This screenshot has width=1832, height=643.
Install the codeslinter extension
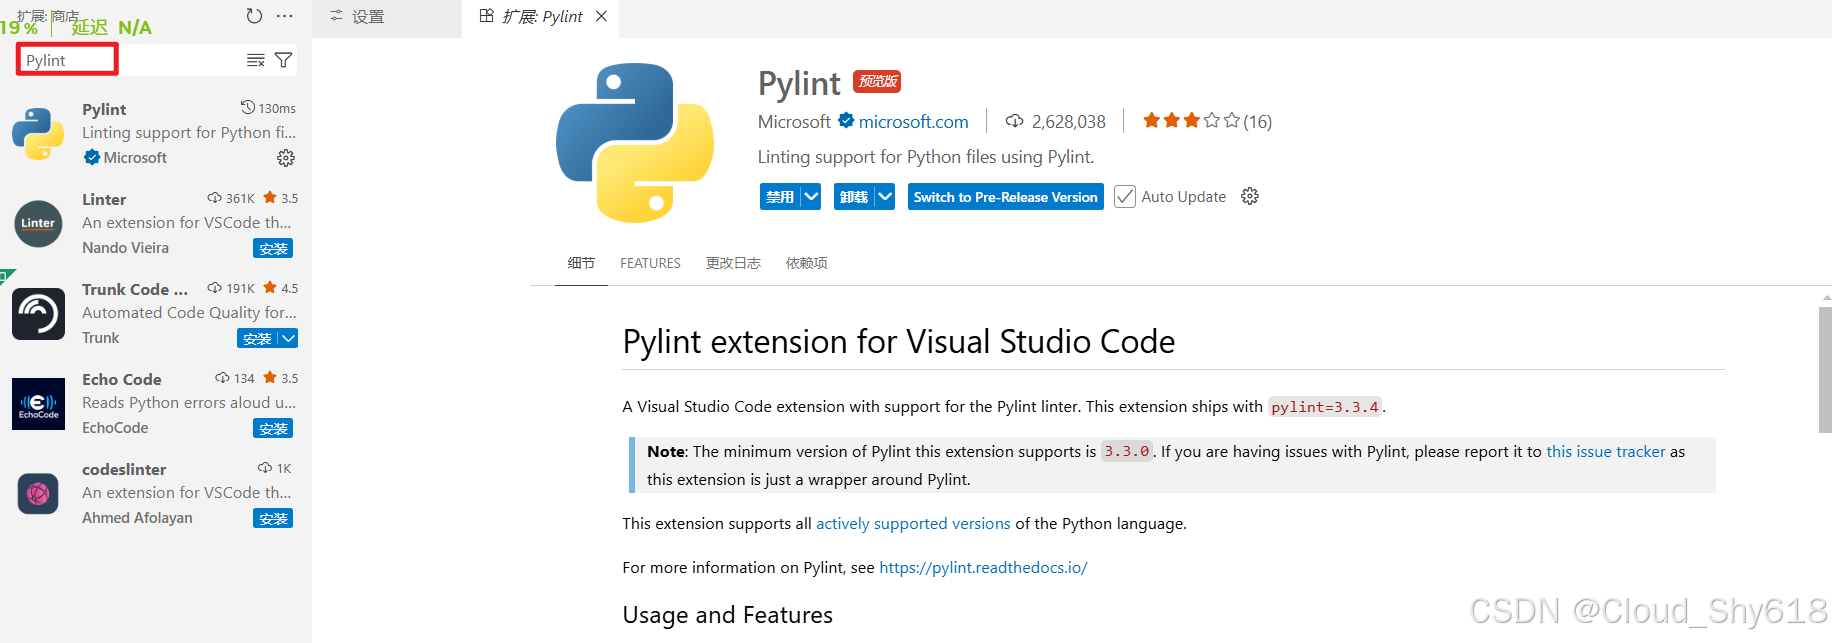273,518
